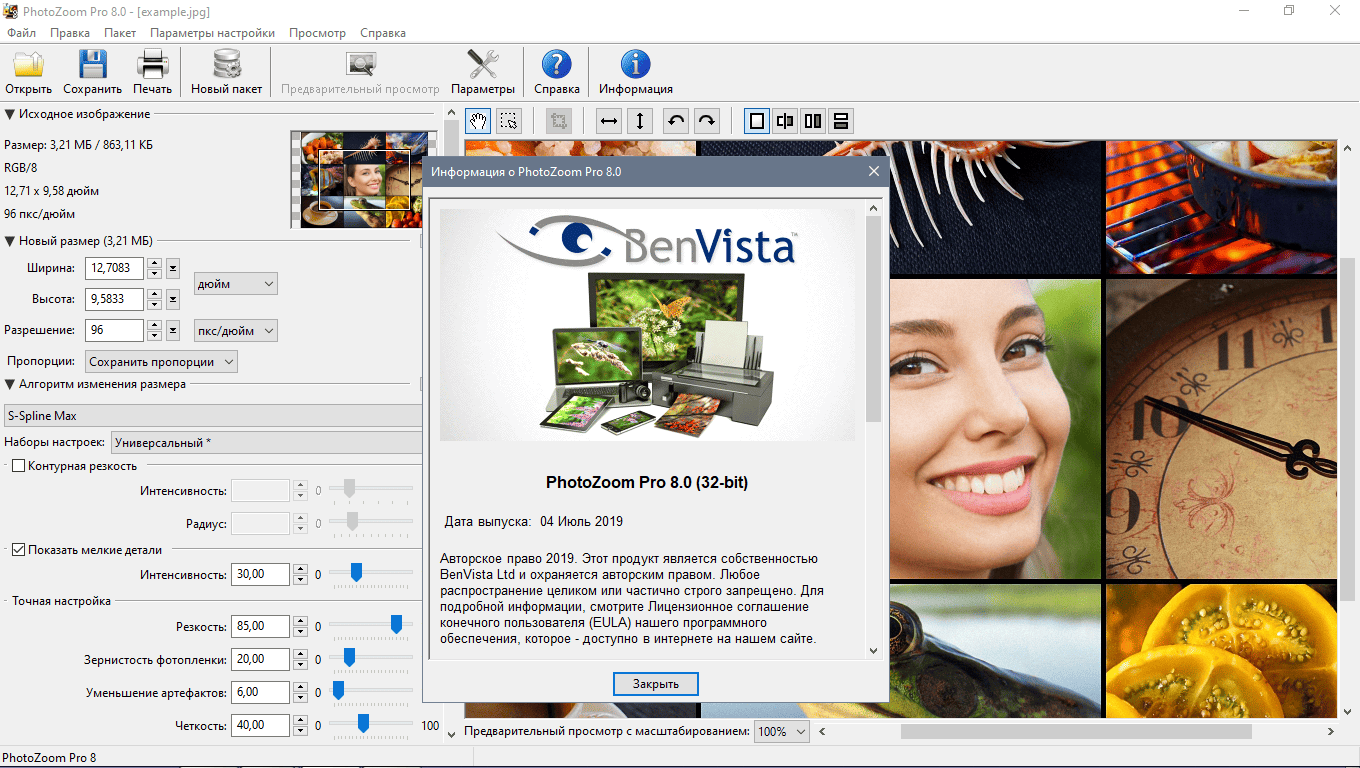1360x768 pixels.
Task: Collapse Новый размер section
Action: coord(10,241)
